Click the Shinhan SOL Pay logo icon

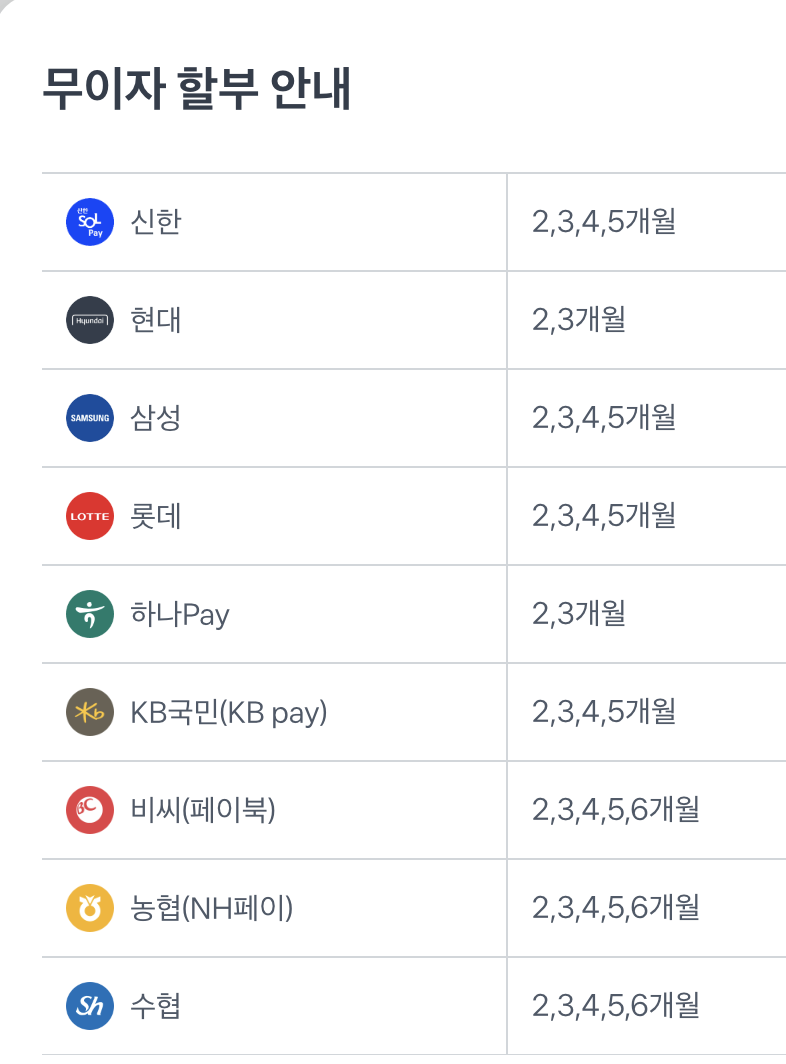click(90, 222)
